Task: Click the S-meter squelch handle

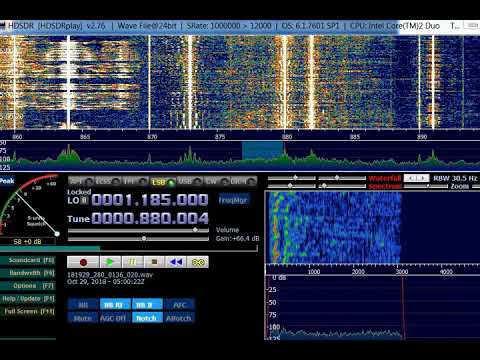Action: (57, 234)
